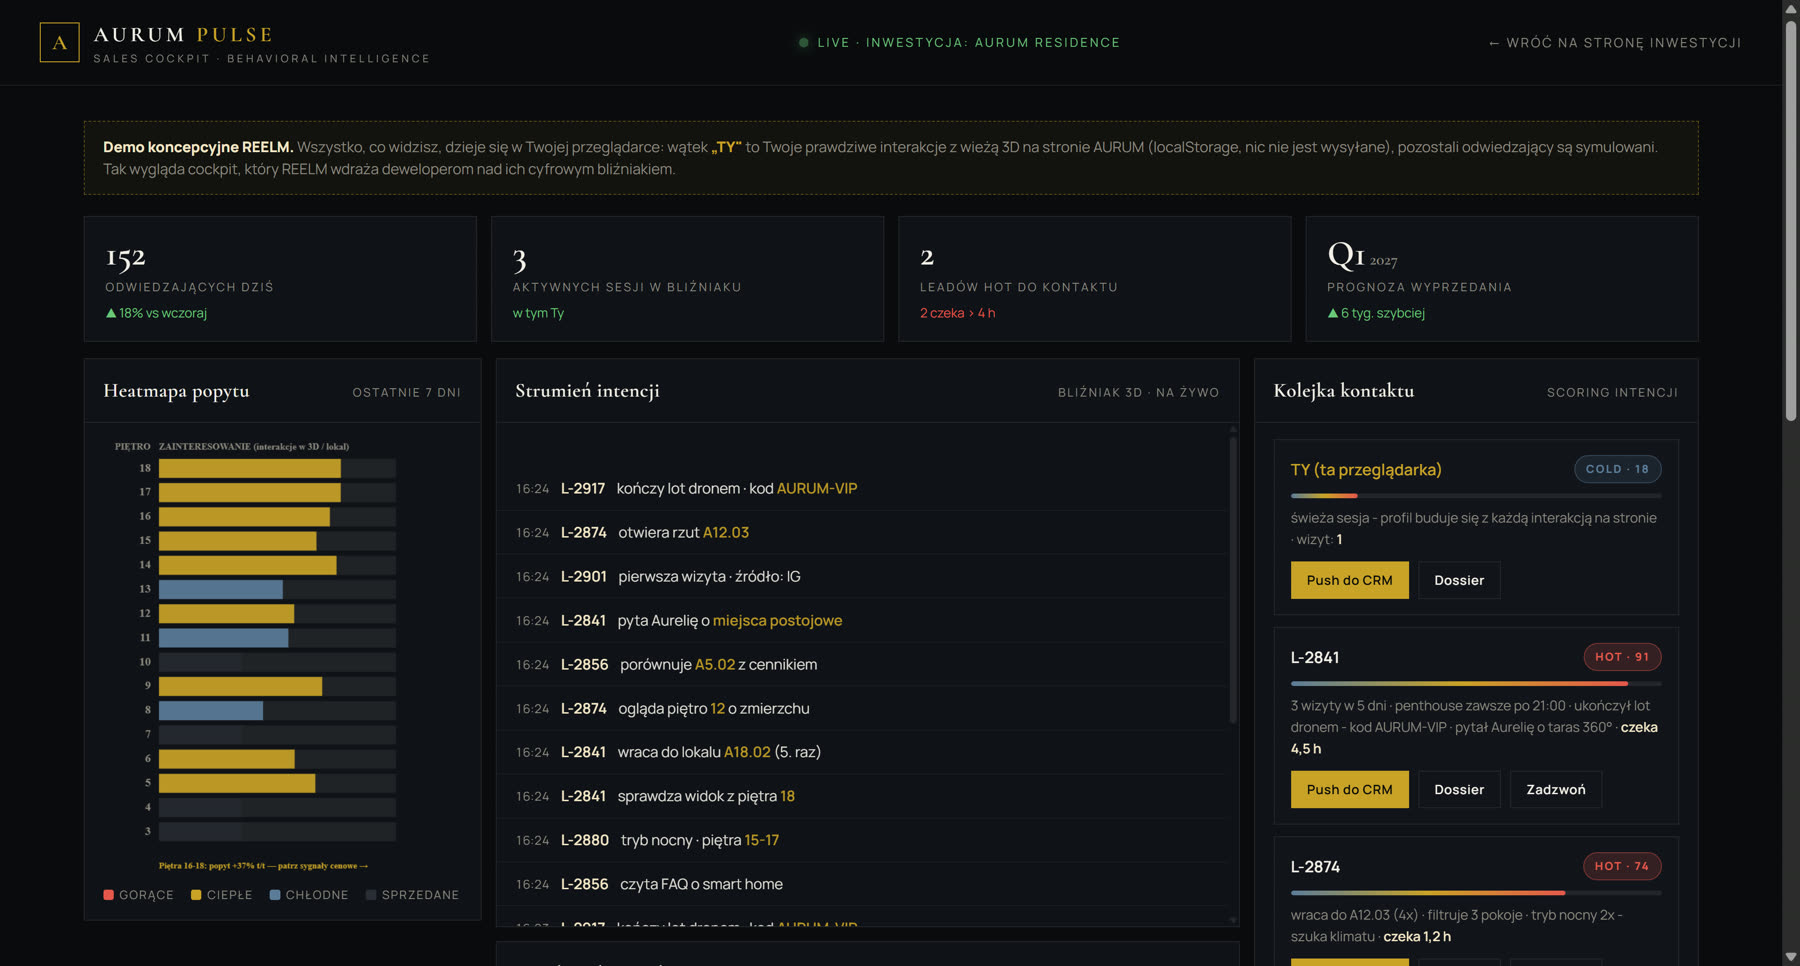
Task: Click the "COLD · 18" score badge
Action: click(x=1618, y=469)
